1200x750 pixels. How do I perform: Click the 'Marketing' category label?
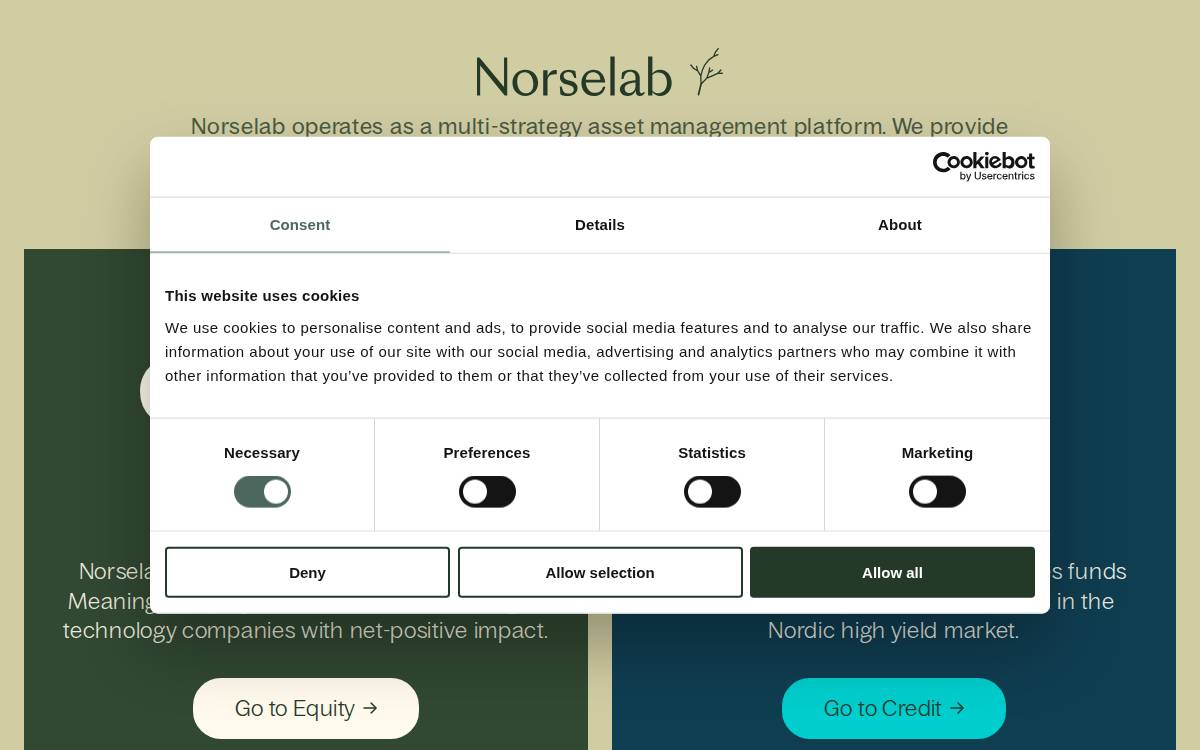coord(937,453)
